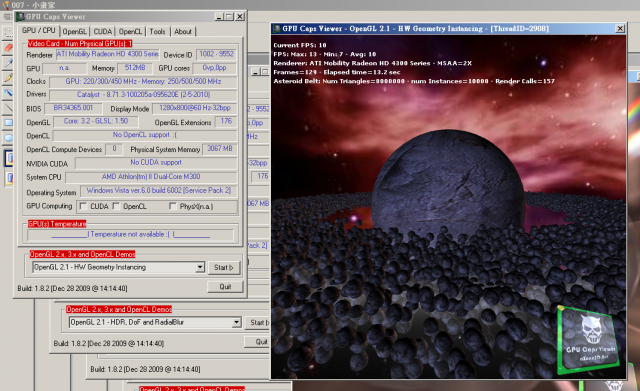
Task: Minimize the GPU Caps Viewer window behind
Action: coord(256,72)
